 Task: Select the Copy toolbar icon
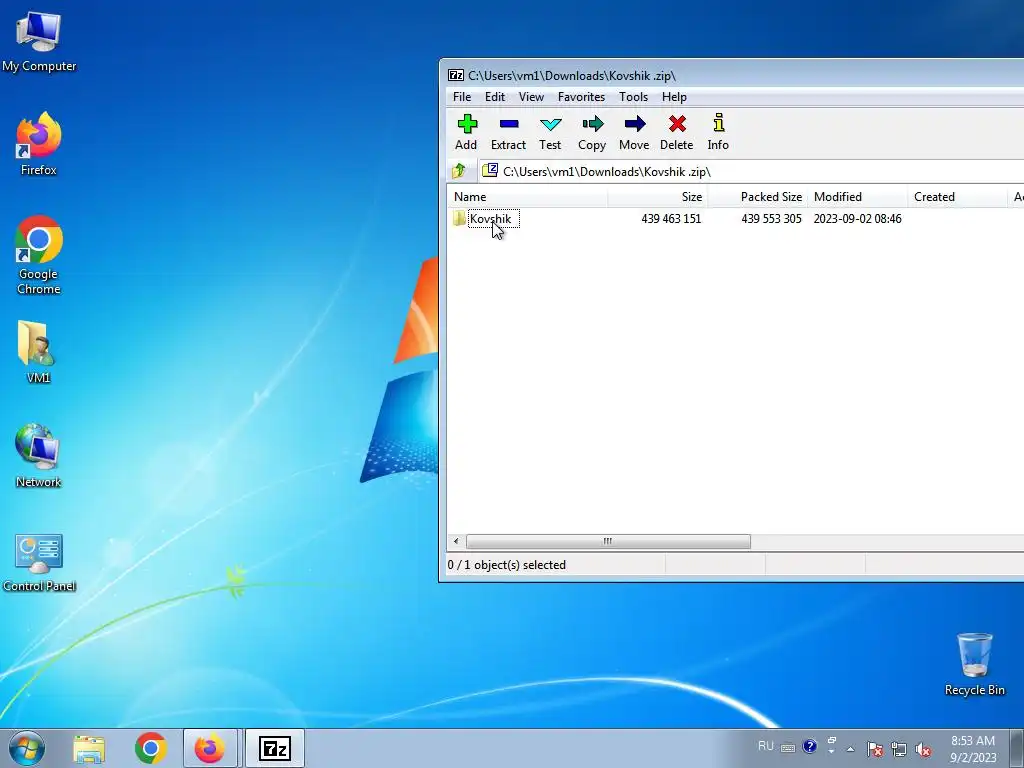point(592,133)
